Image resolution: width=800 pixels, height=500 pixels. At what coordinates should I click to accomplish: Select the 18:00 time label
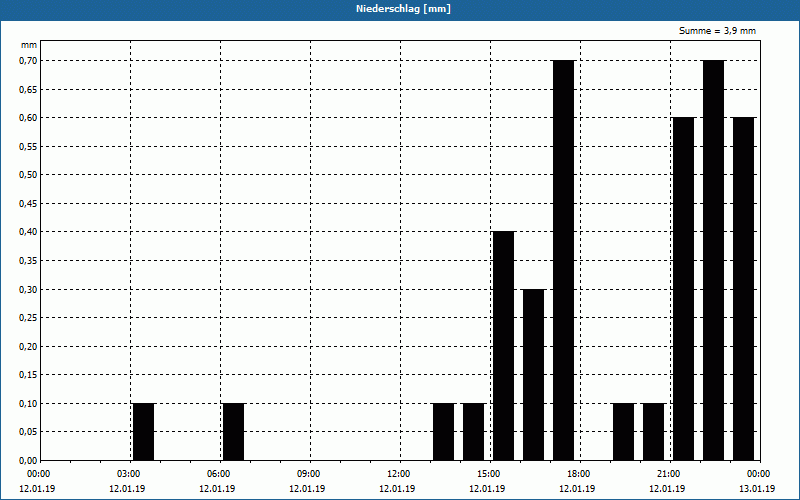pos(579,474)
